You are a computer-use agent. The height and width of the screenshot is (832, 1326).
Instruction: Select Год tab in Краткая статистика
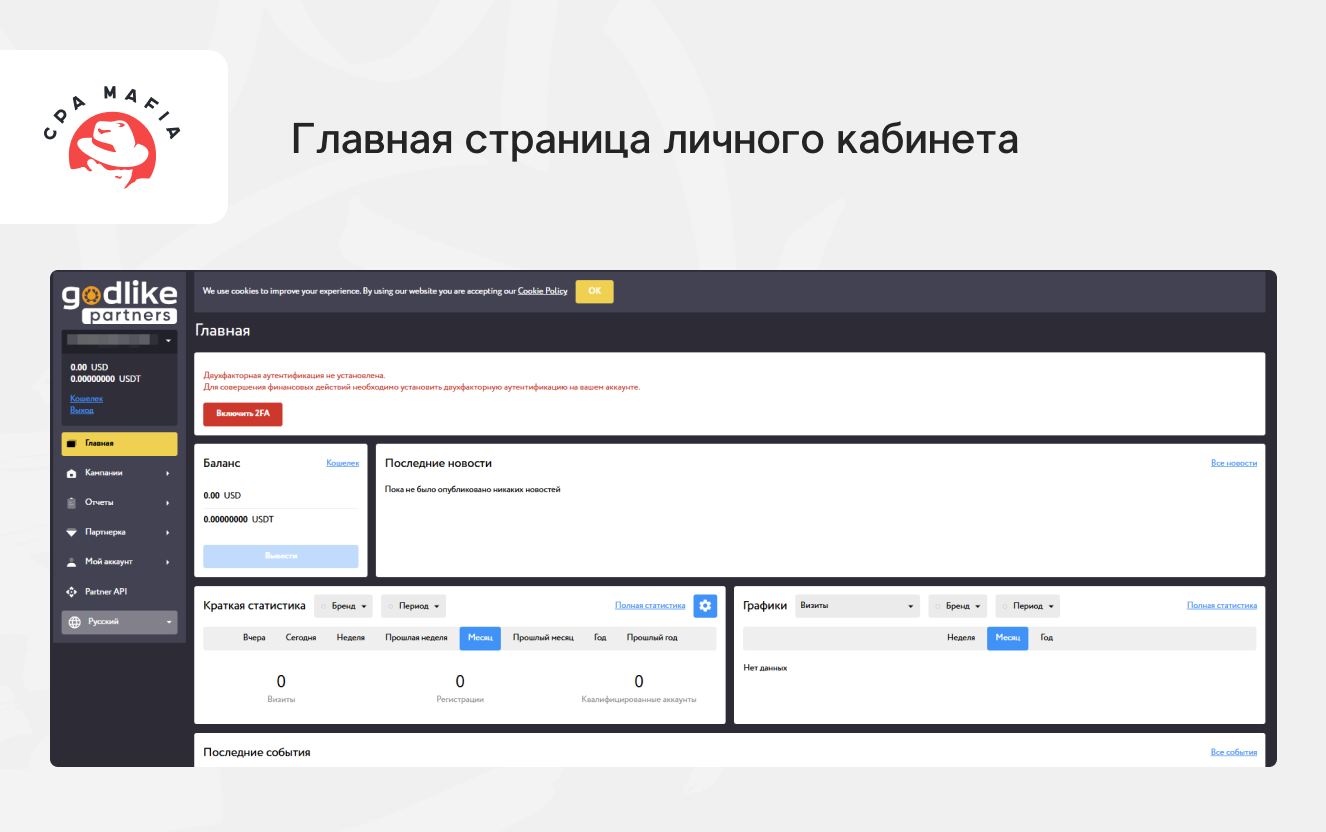point(600,638)
